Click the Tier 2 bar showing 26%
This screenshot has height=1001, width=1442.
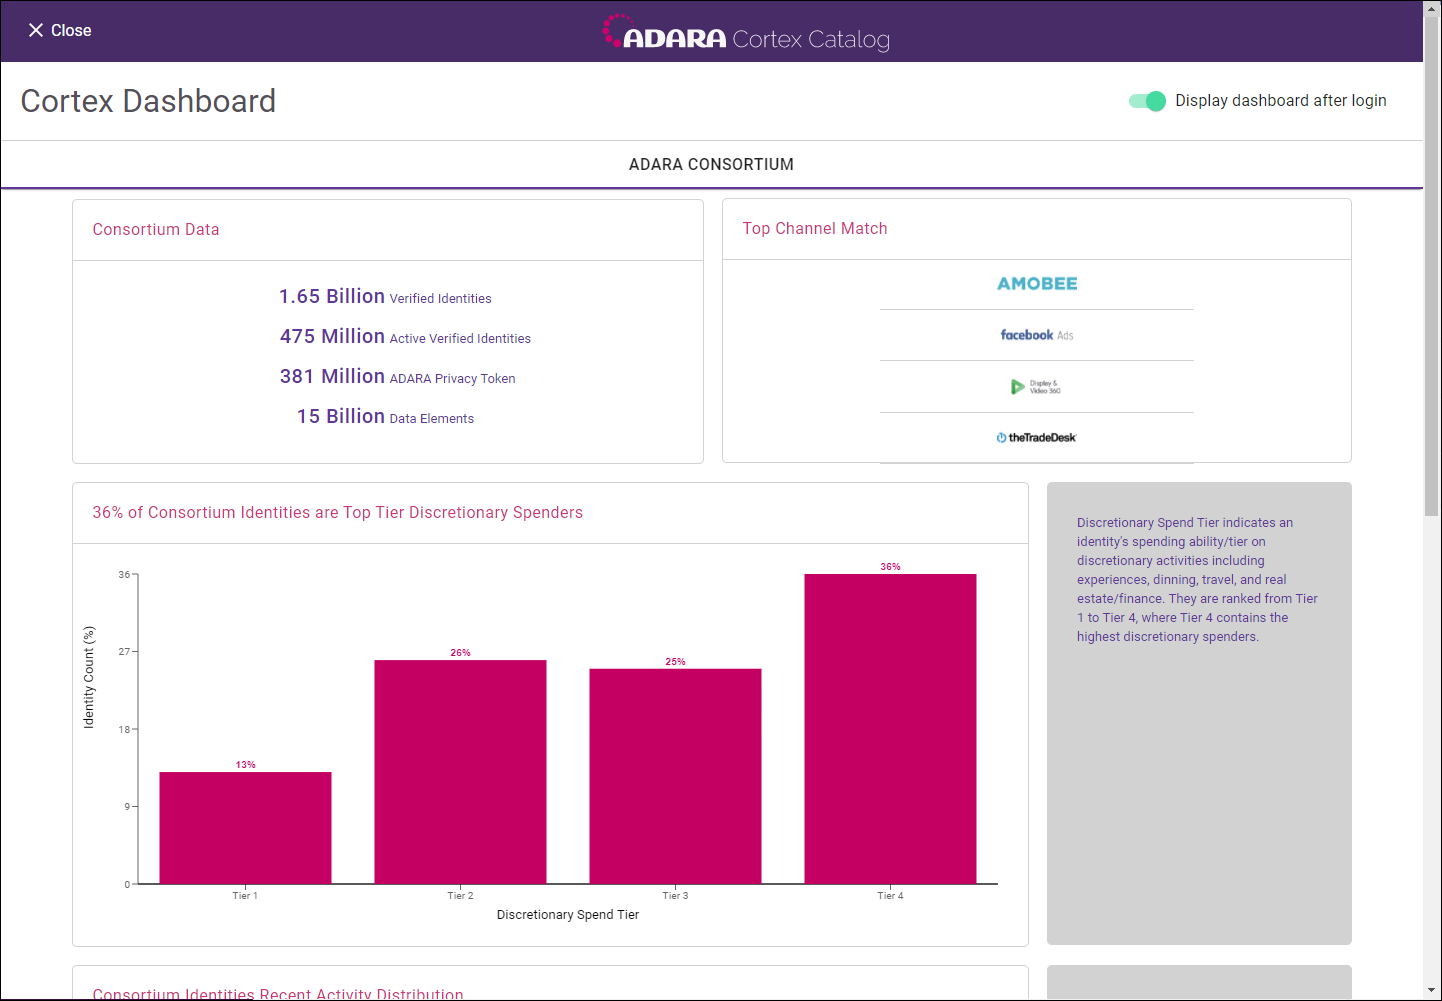[x=460, y=772]
